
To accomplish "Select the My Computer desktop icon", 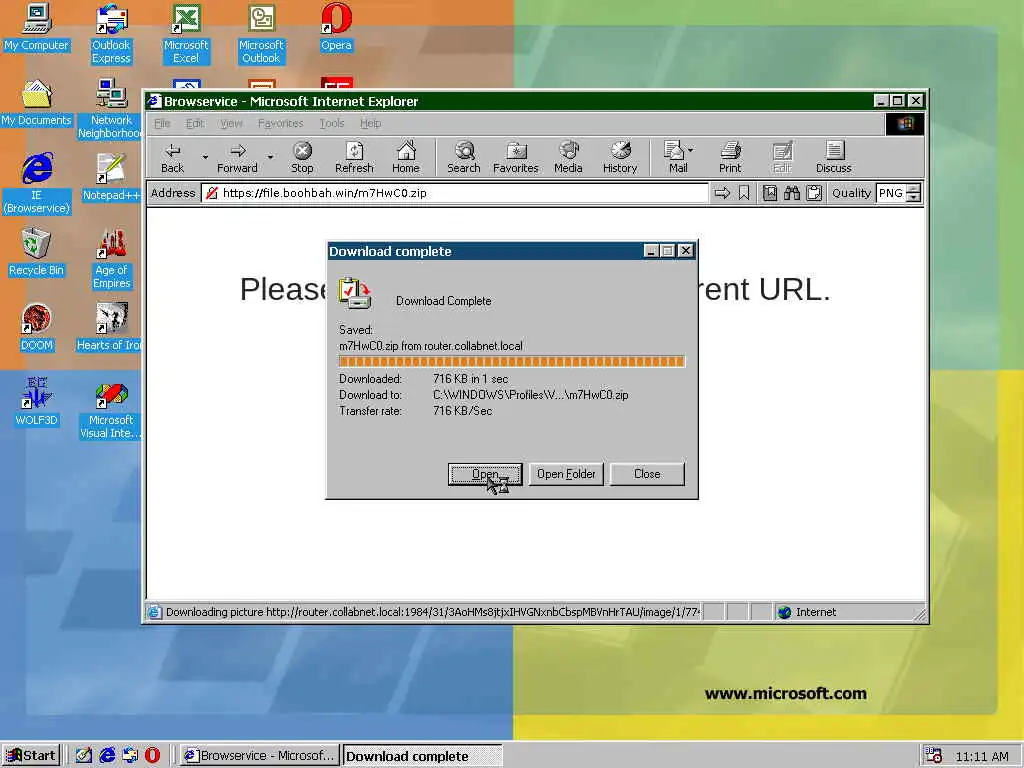I will tap(37, 27).
